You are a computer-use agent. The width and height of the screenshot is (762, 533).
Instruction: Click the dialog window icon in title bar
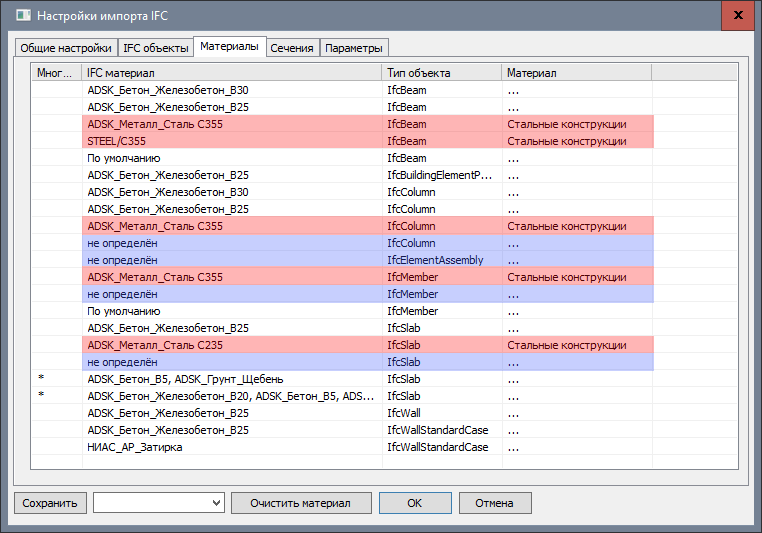pyautogui.click(x=20, y=16)
